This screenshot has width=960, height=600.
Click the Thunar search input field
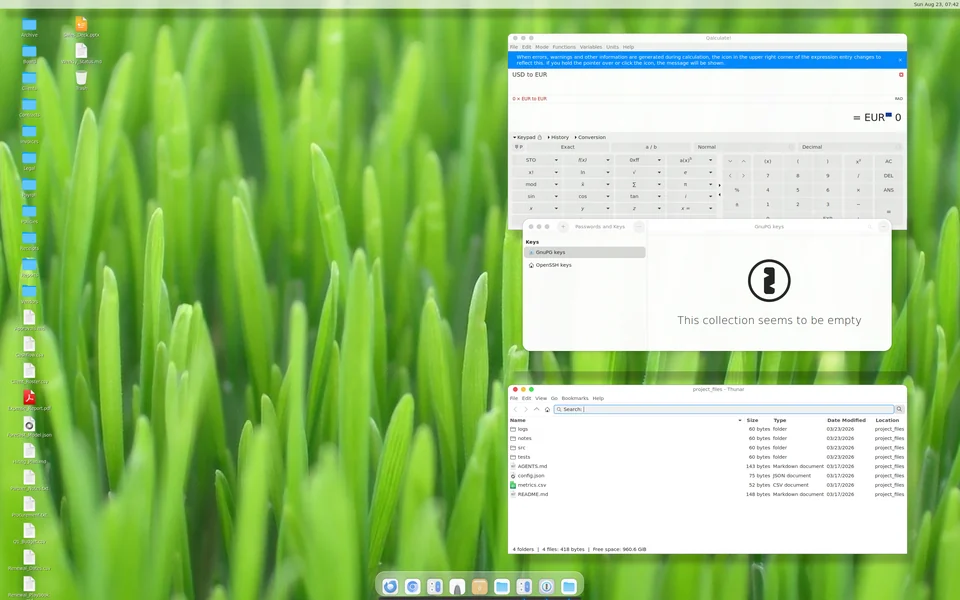point(724,409)
